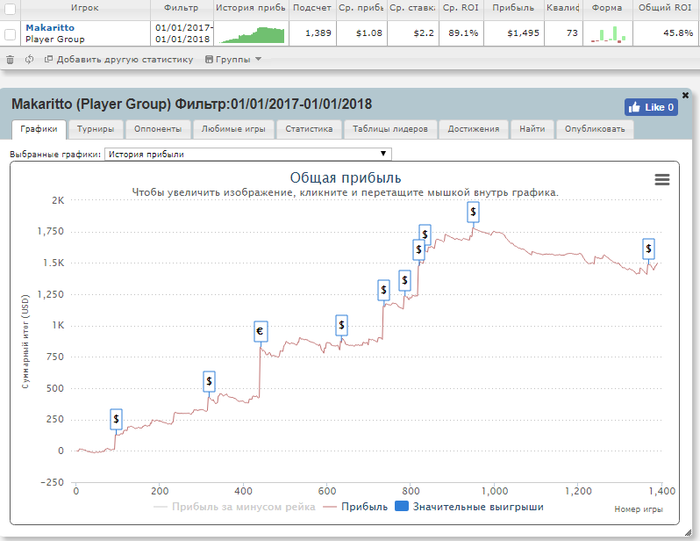Open the Турниры tab
The height and width of the screenshot is (541, 700).
(96, 129)
